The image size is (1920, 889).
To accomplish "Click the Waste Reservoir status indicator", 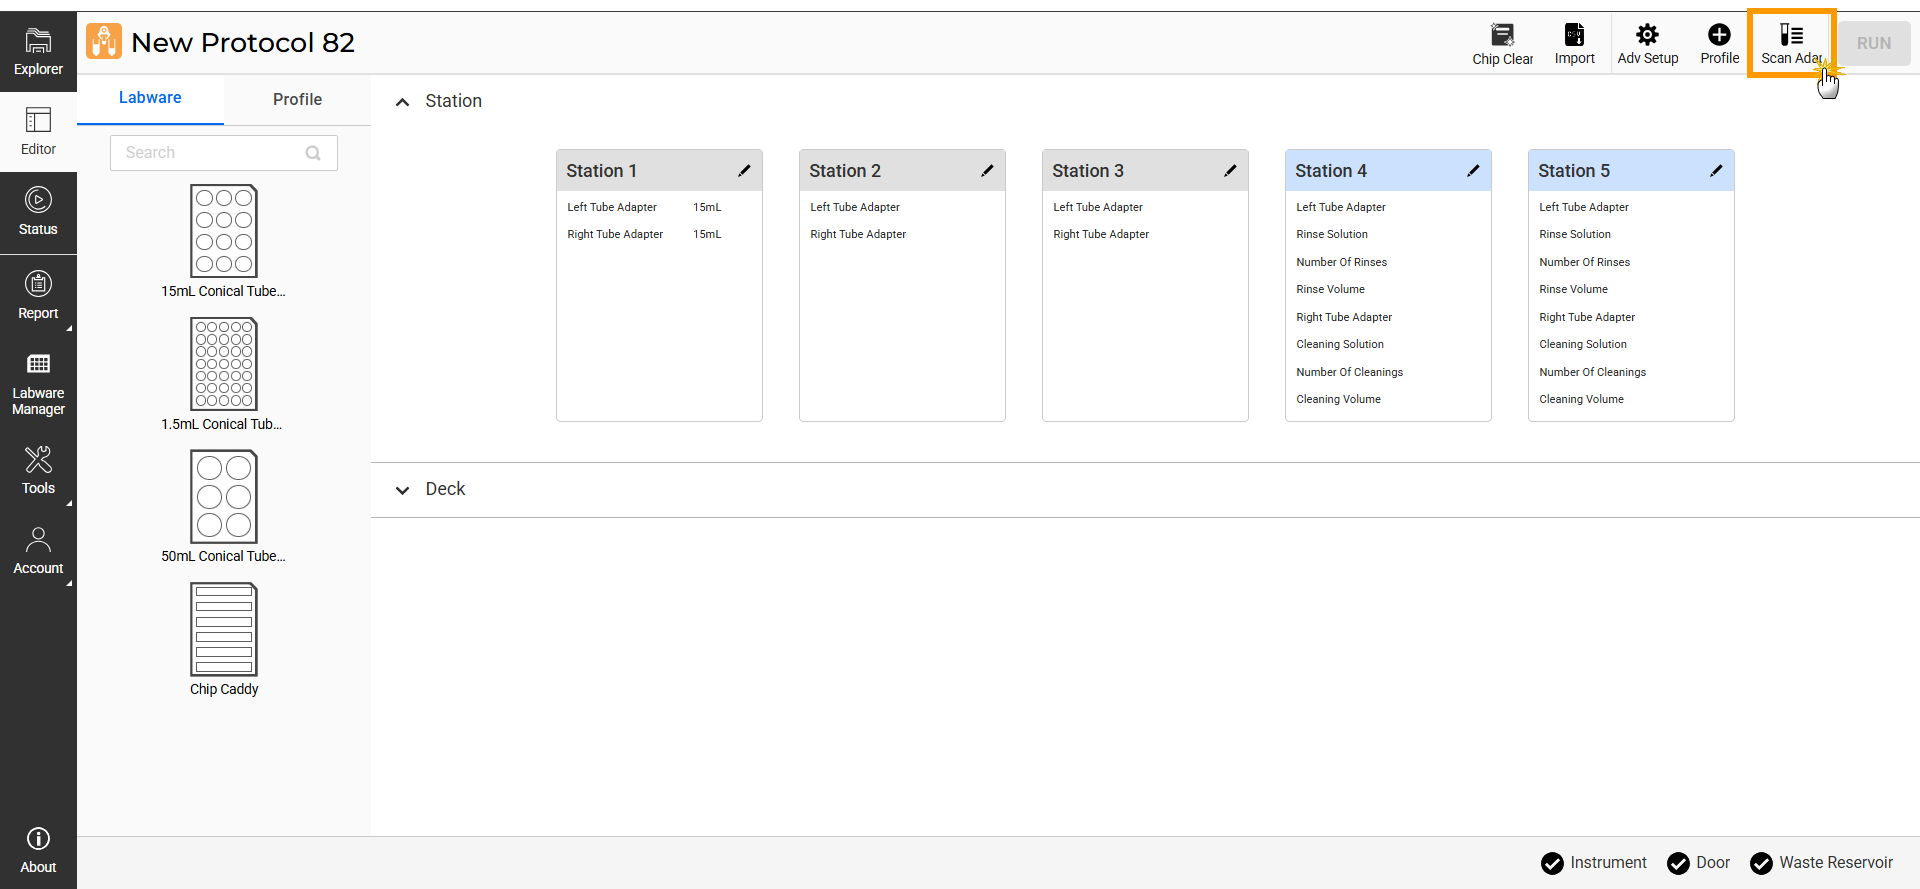I will click(x=1761, y=863).
